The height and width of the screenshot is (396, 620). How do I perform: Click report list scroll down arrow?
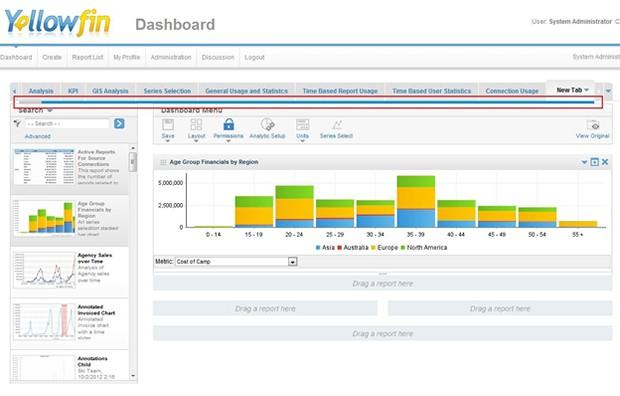pyautogui.click(x=133, y=376)
